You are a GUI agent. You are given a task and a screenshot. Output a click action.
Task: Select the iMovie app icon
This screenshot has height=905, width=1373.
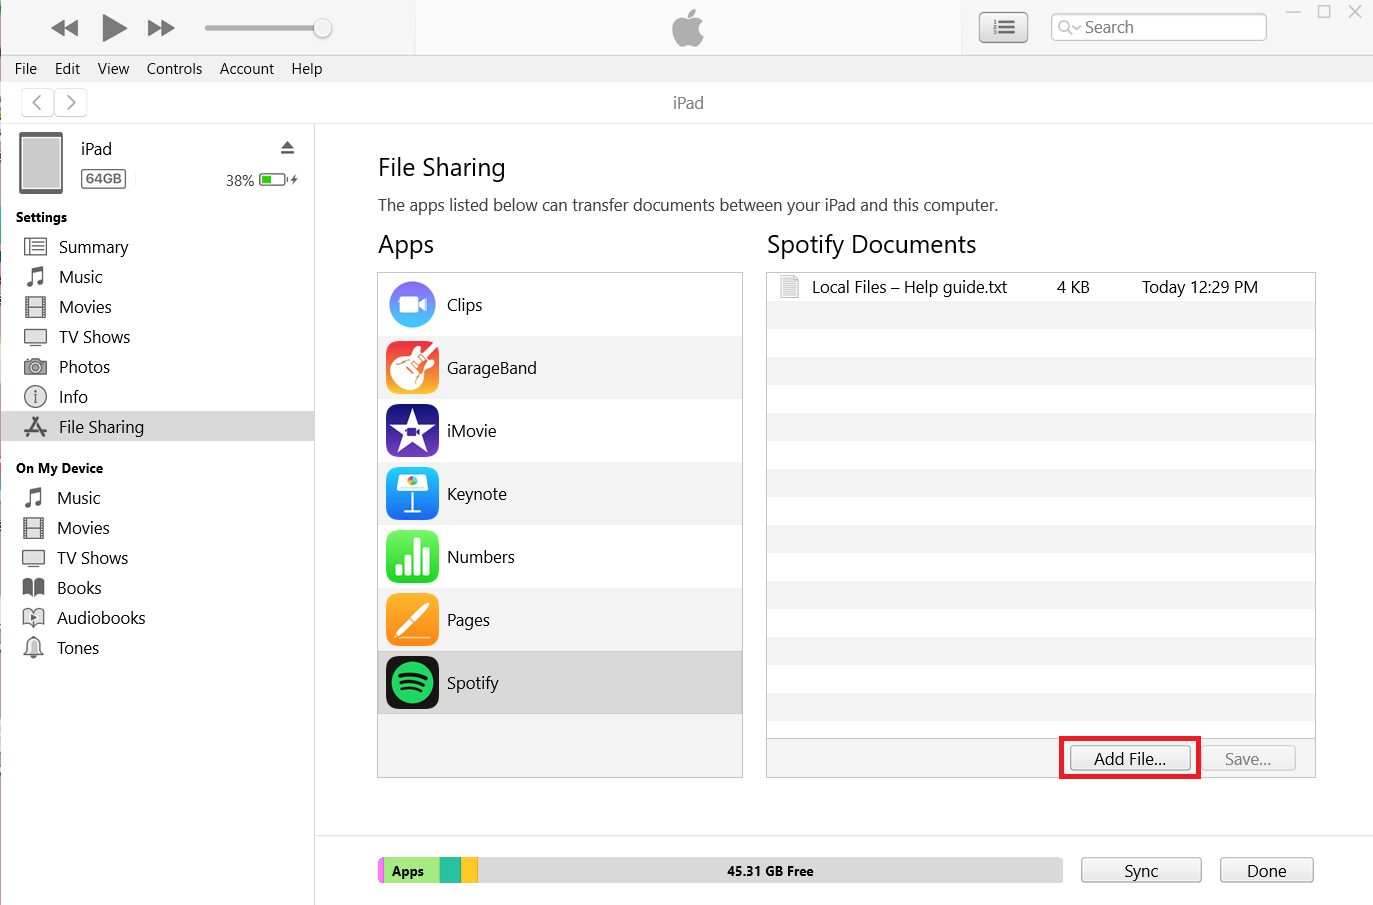(412, 431)
